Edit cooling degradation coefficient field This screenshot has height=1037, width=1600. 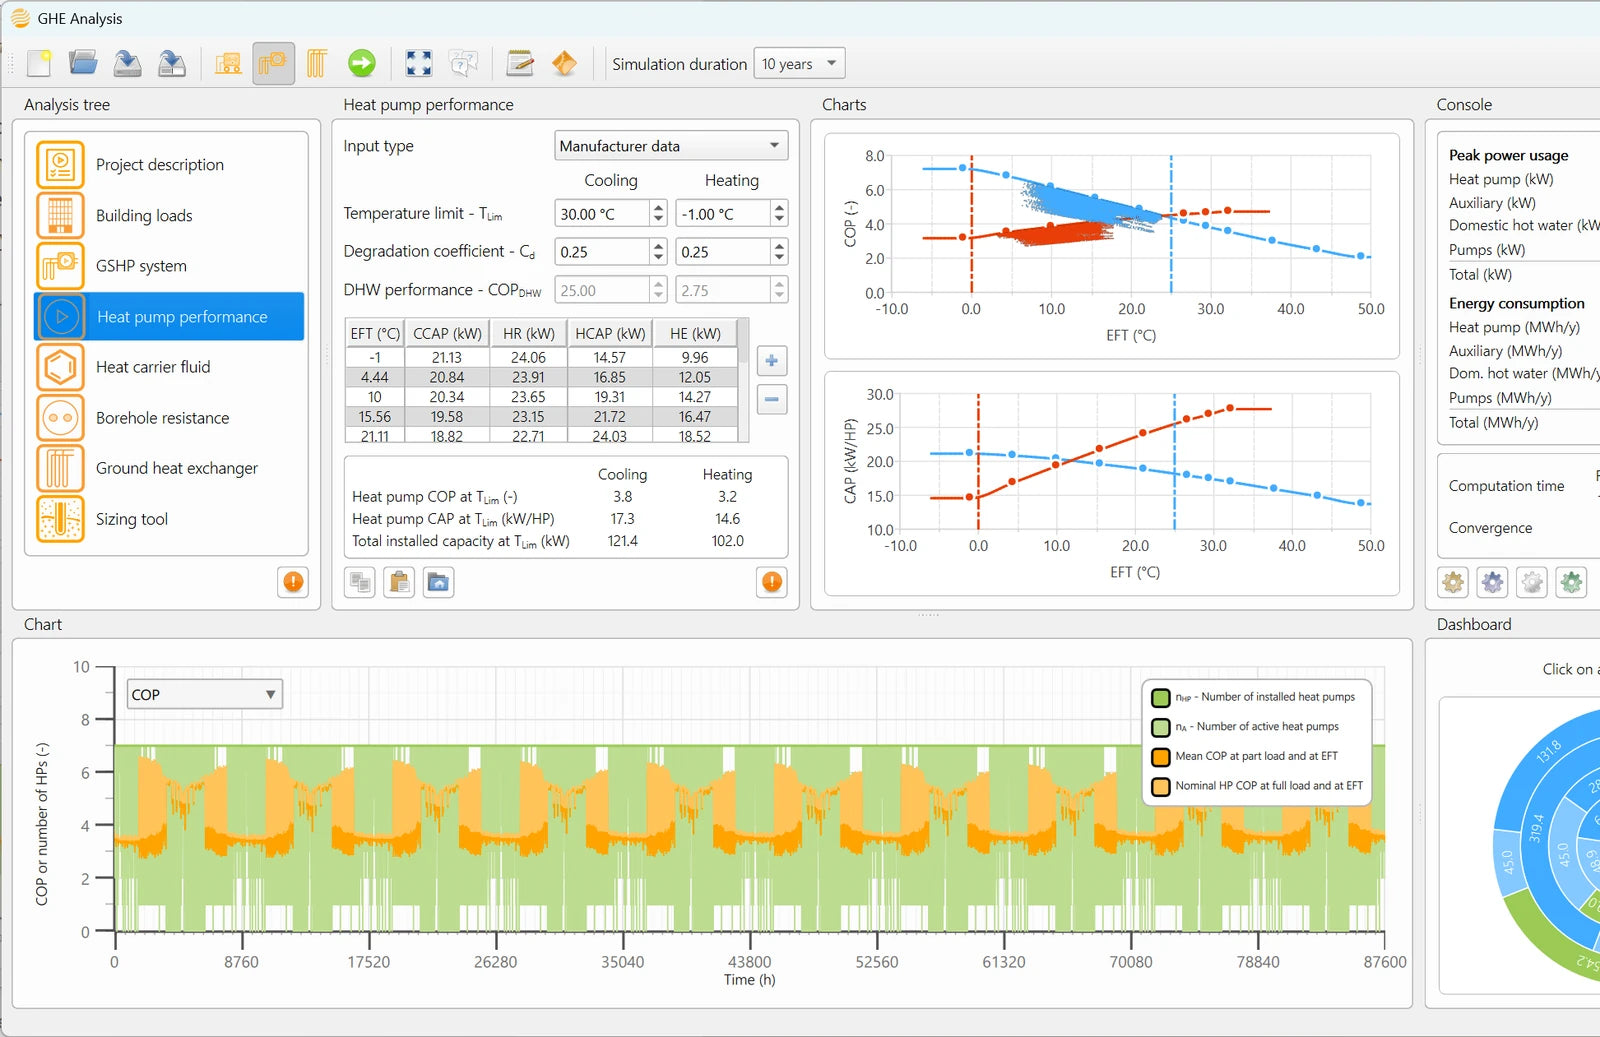tap(603, 252)
